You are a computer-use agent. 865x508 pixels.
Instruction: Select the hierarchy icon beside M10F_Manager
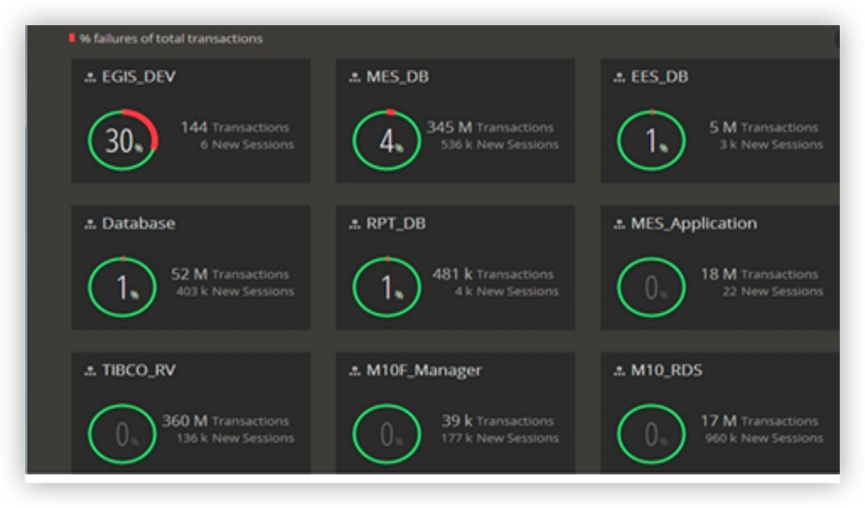(355, 371)
